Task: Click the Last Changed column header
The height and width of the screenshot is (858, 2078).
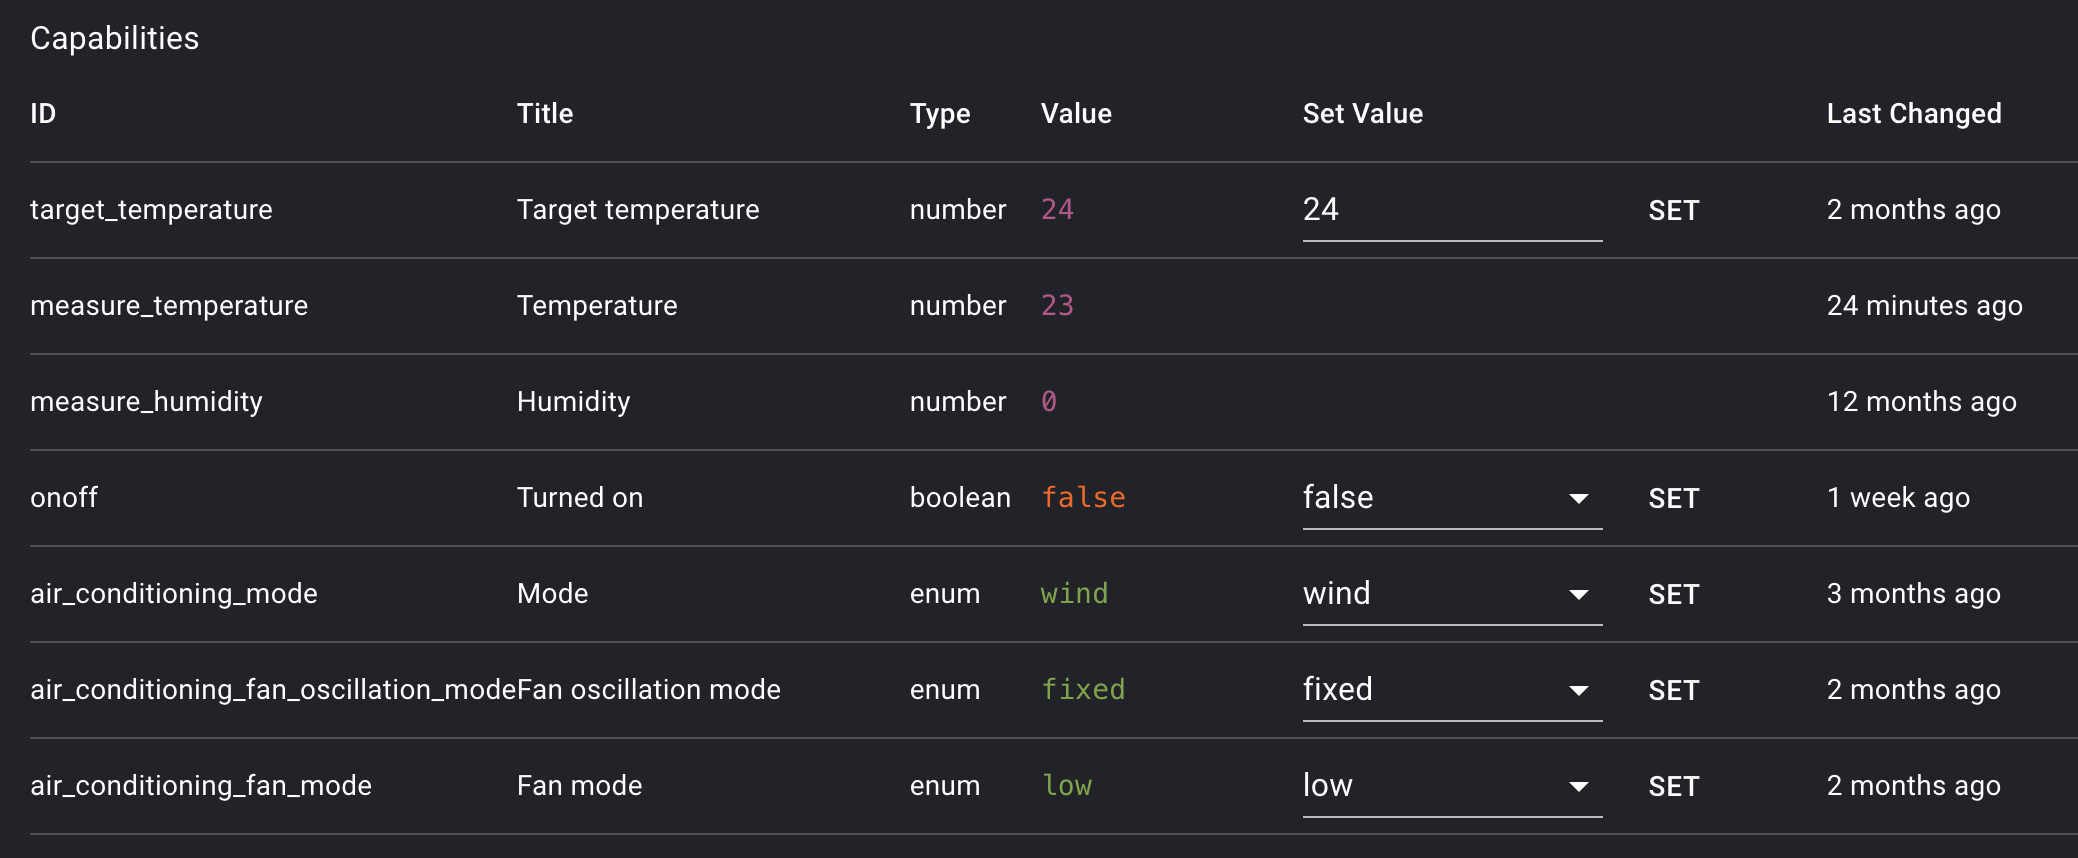Action: [x=1913, y=114]
